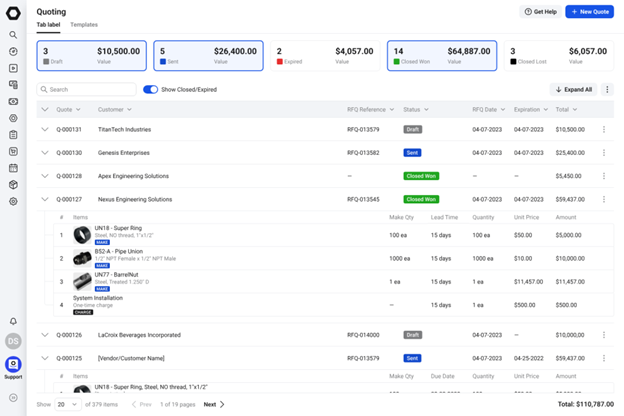Click the New Quote button
The image size is (624, 416).
point(589,12)
